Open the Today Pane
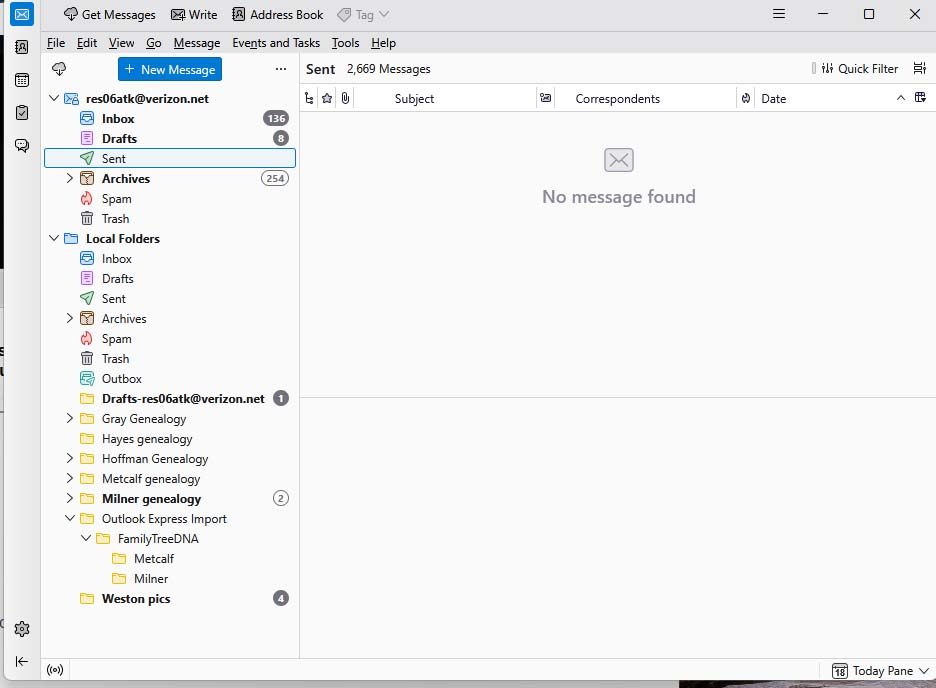The width and height of the screenshot is (936, 688). tap(879, 670)
